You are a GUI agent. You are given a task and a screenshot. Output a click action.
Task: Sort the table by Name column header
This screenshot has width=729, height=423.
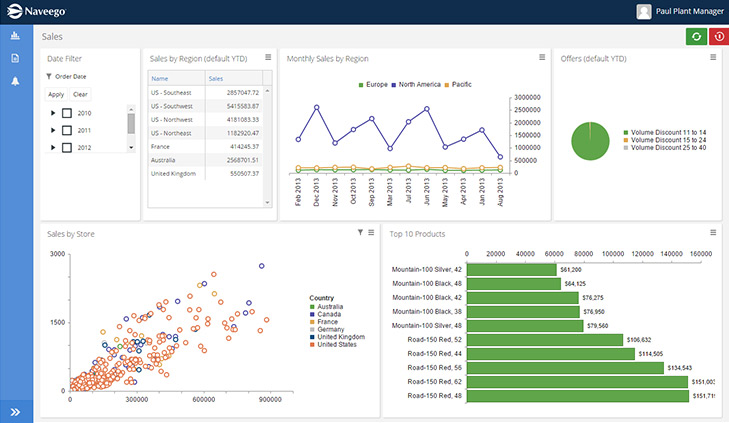(160, 77)
